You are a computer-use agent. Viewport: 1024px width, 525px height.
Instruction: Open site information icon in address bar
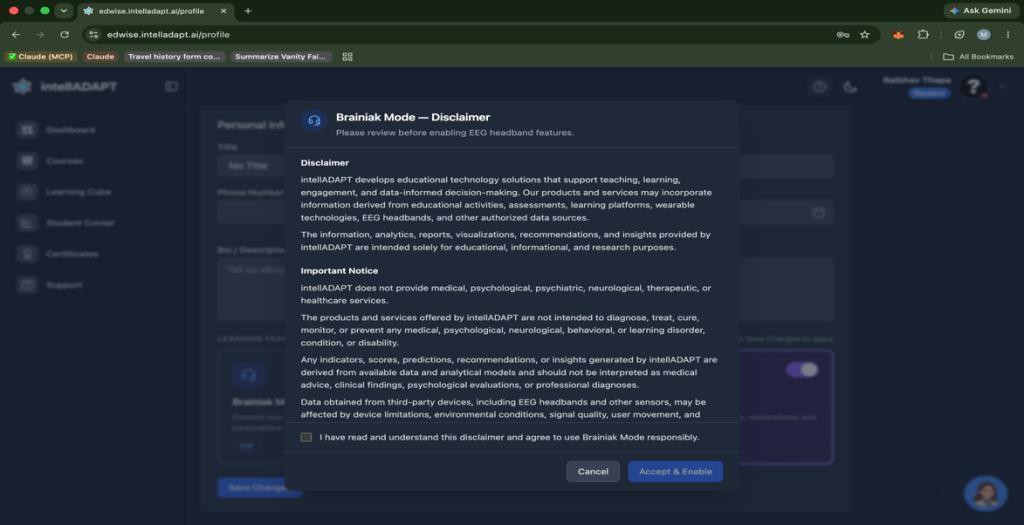point(94,35)
